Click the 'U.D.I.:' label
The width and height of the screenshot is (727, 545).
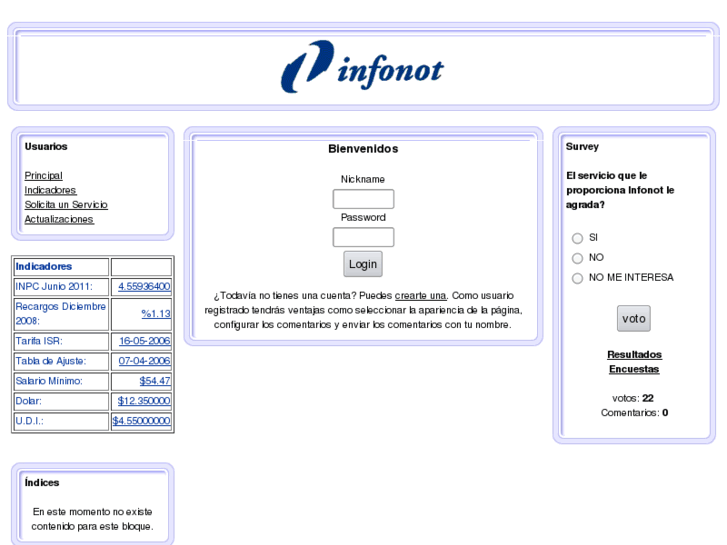click(x=29, y=421)
